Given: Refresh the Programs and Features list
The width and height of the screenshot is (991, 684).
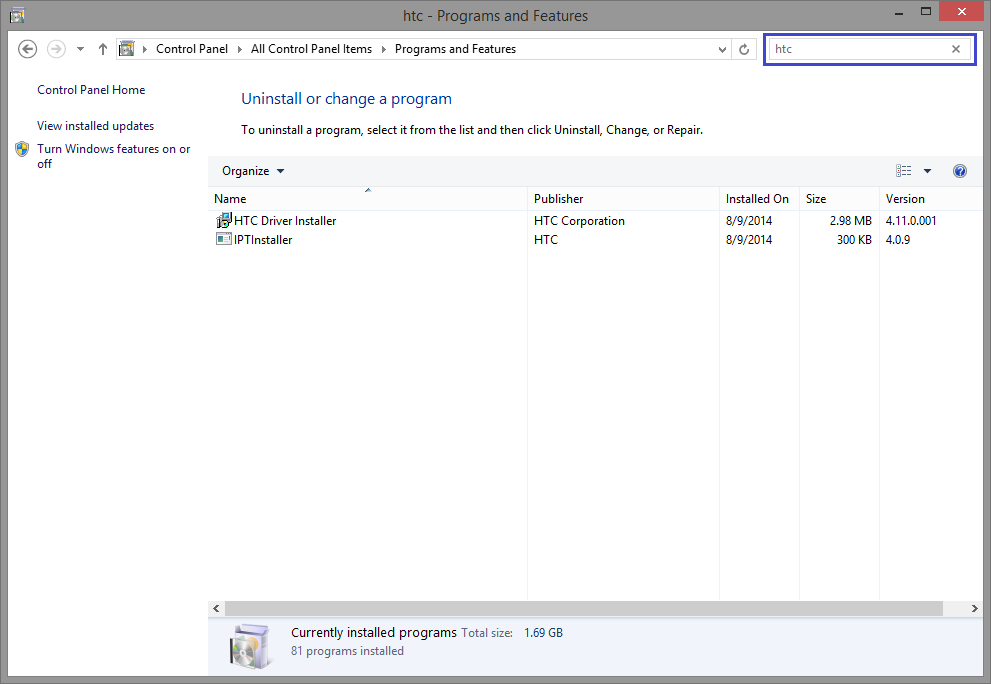Looking at the screenshot, I should point(744,49).
